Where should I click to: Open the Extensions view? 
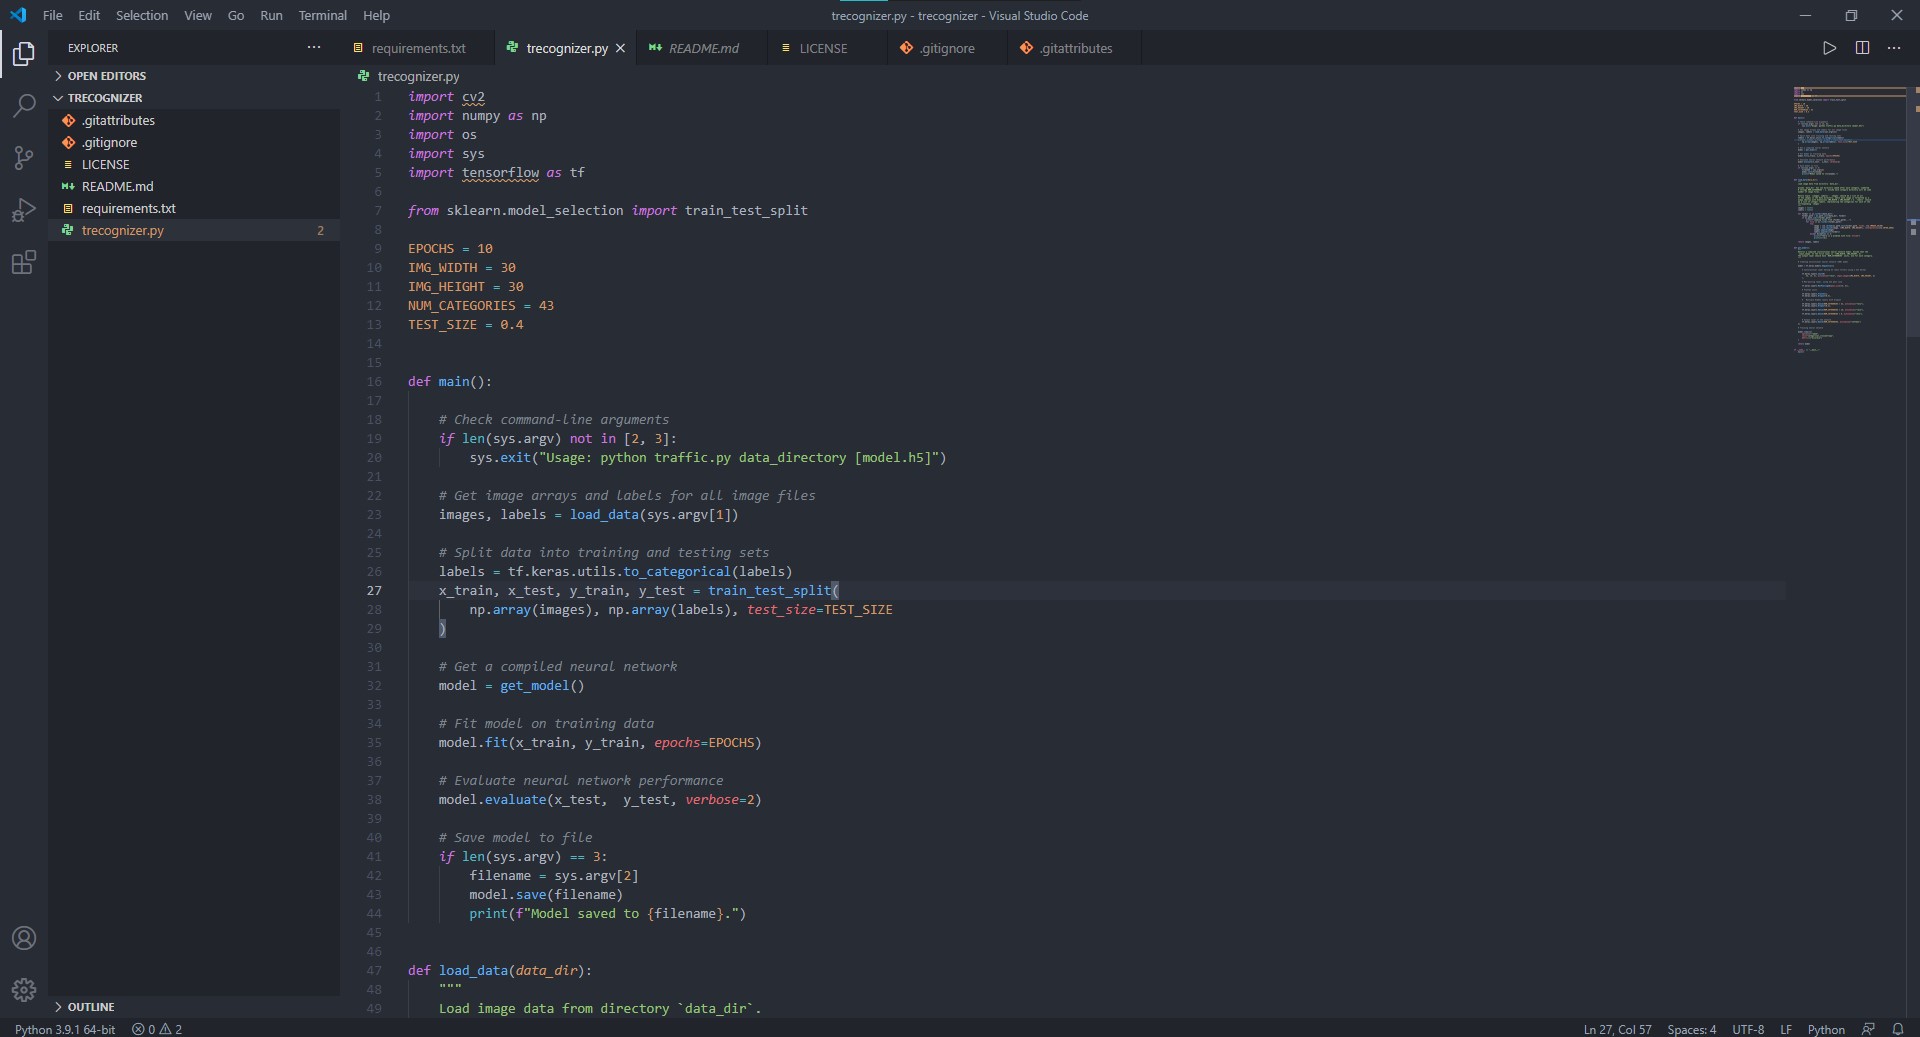coord(23,263)
